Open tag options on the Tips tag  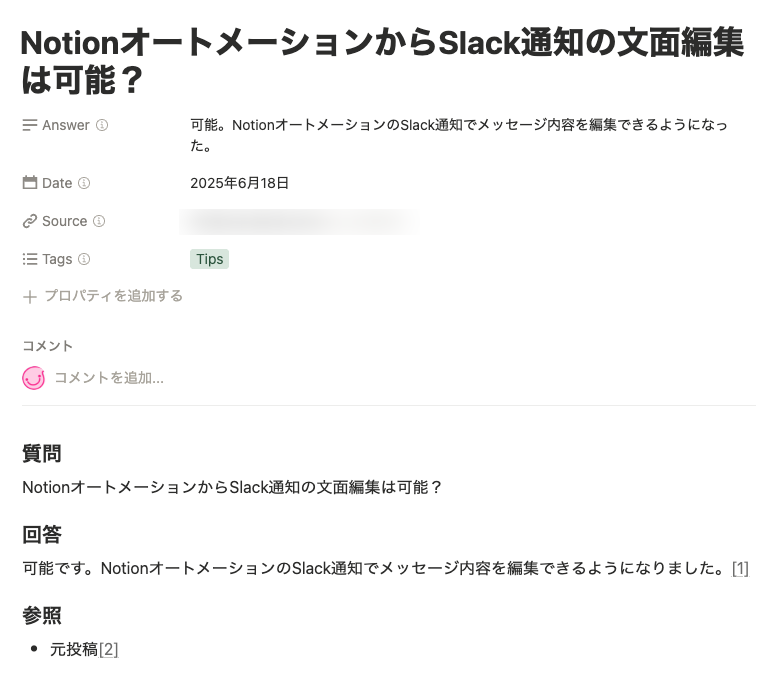tap(209, 259)
